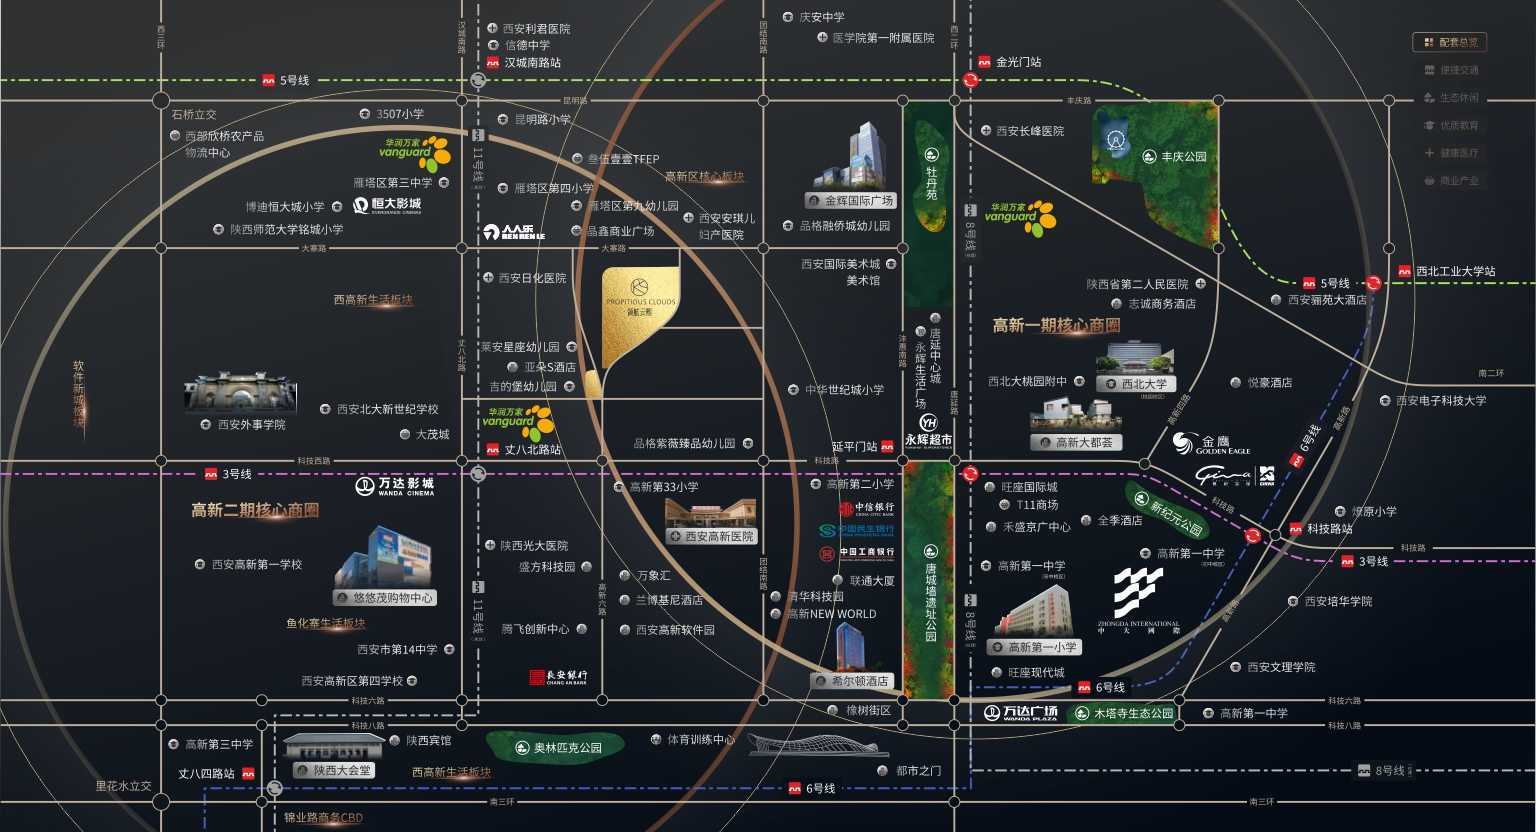Click the 西北大学 label button
The width and height of the screenshot is (1536, 832).
(x=1136, y=384)
